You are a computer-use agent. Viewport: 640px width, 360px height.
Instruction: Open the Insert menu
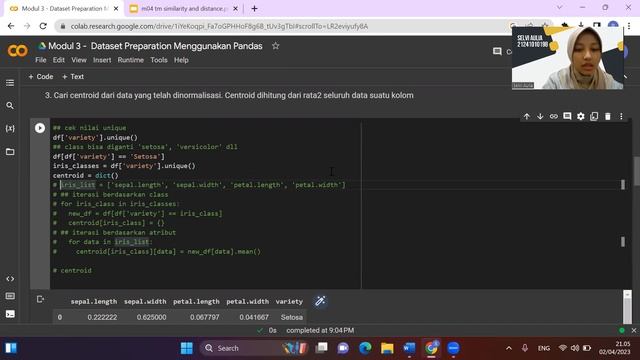[x=102, y=60]
